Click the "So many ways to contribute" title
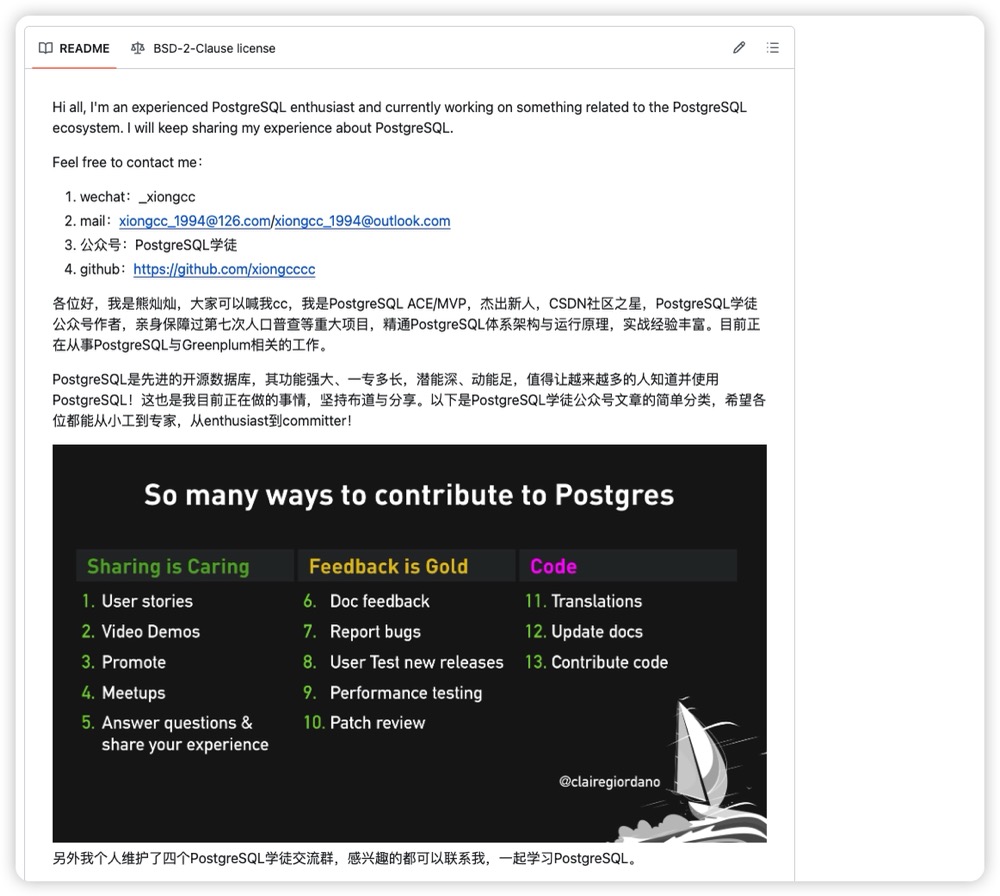Screen dimensions: 1000x896 point(409,495)
